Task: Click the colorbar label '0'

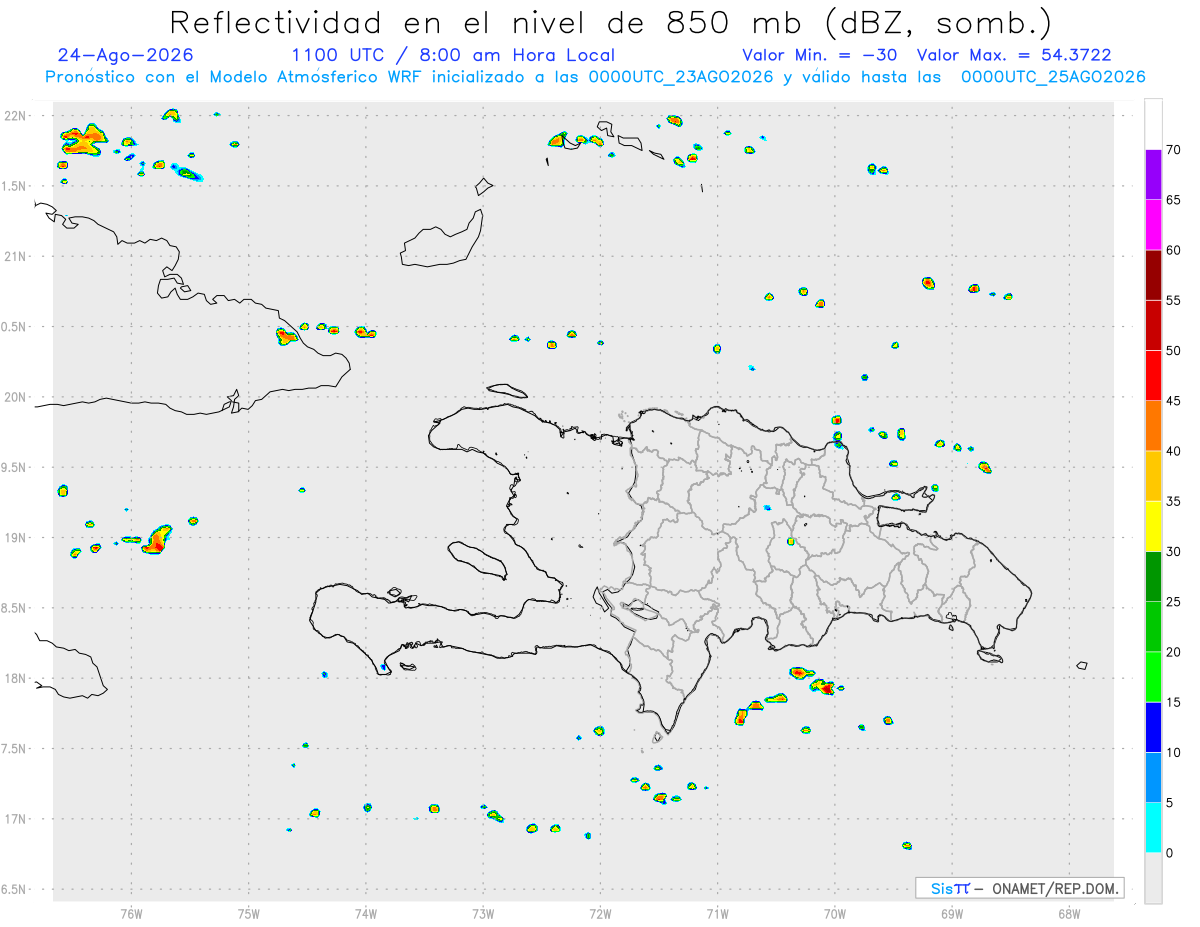Action: [1170, 852]
